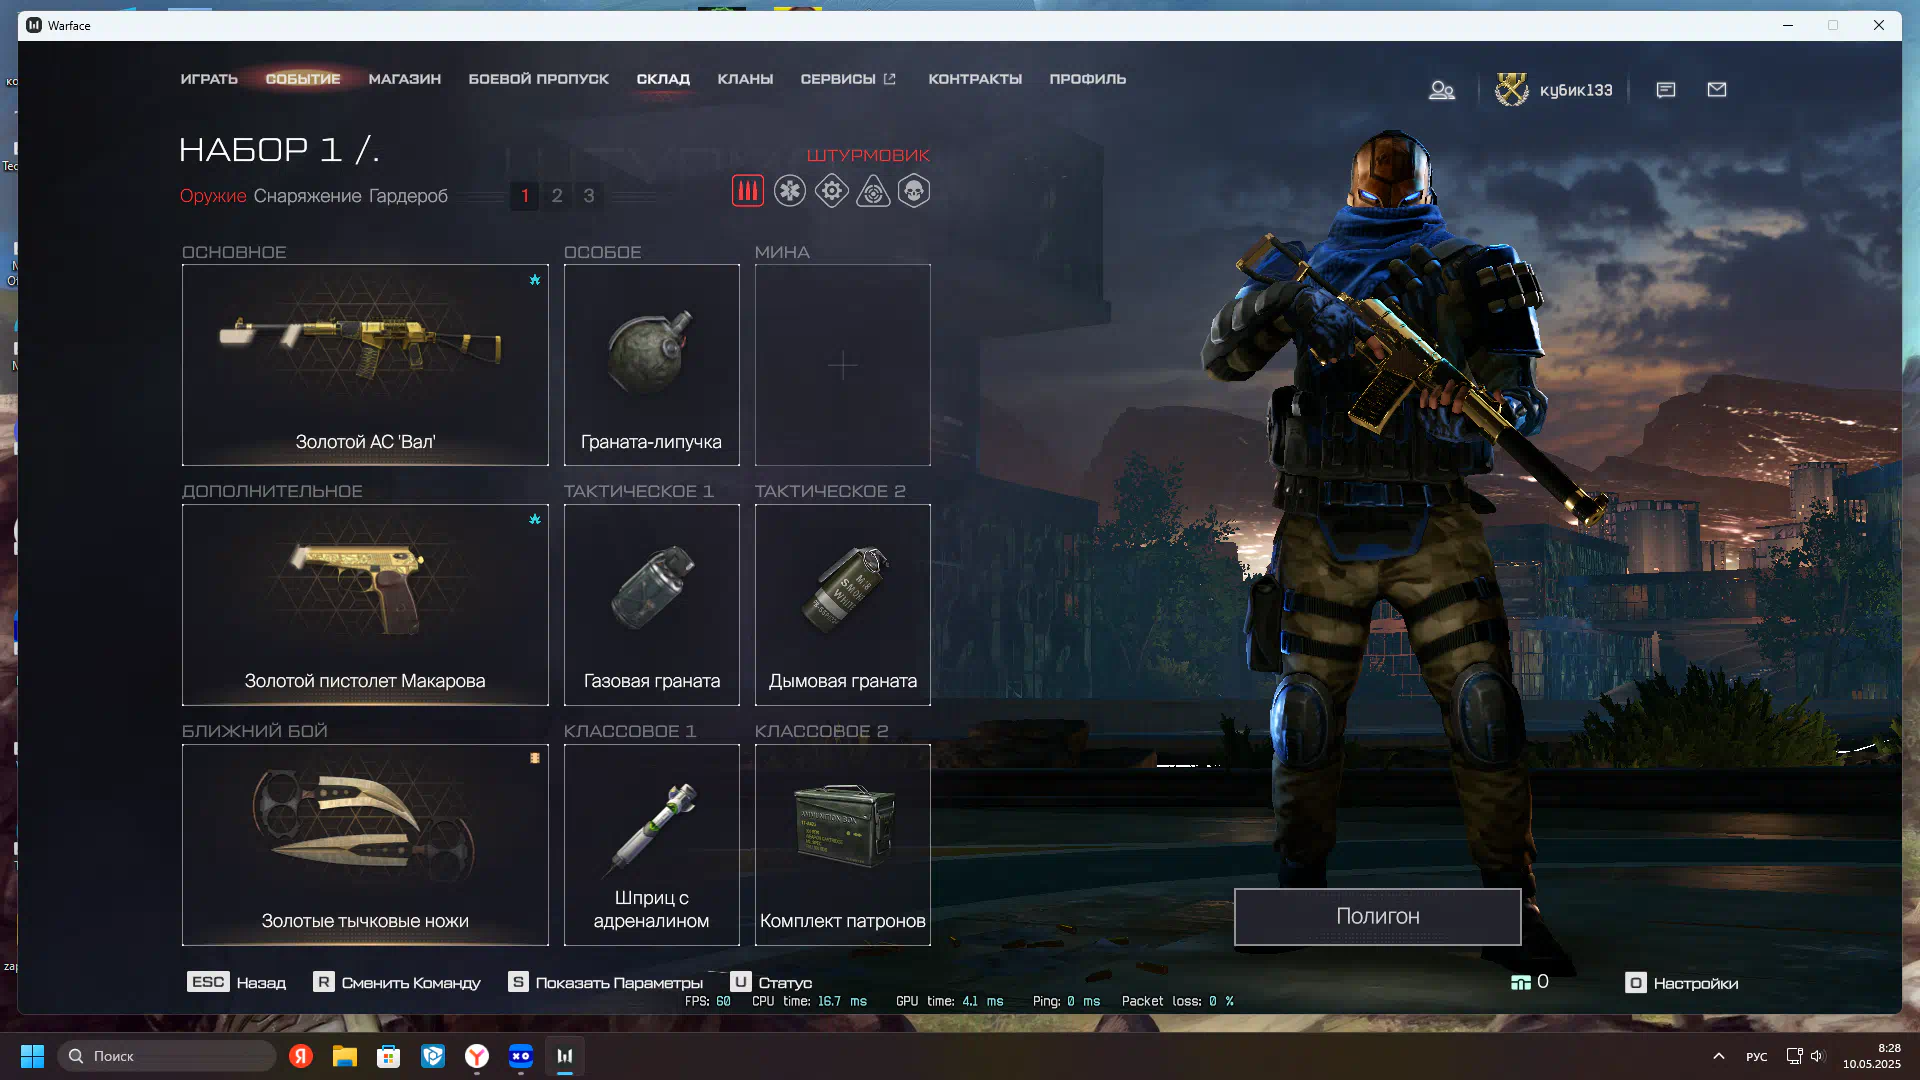The width and height of the screenshot is (1920, 1080).
Task: Open the СОБЫТИЕ menu
Action: coord(303,79)
